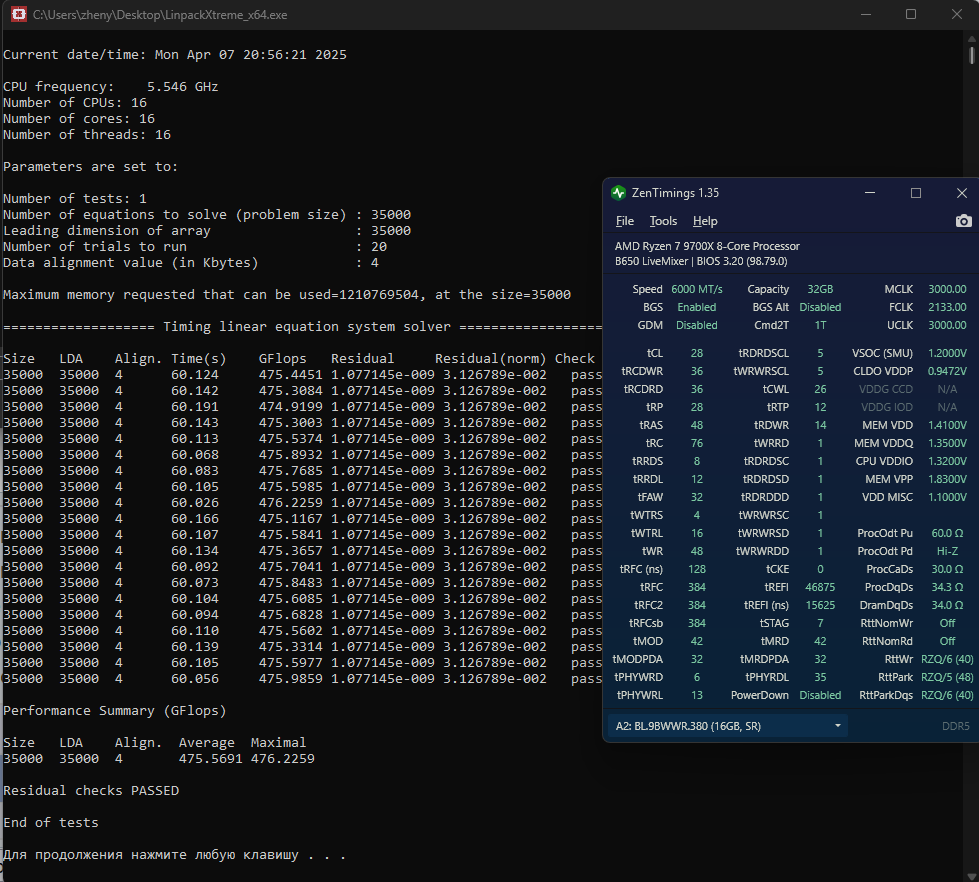Click the Russian press-any-key prompt line
979x882 pixels.
(x=174, y=855)
